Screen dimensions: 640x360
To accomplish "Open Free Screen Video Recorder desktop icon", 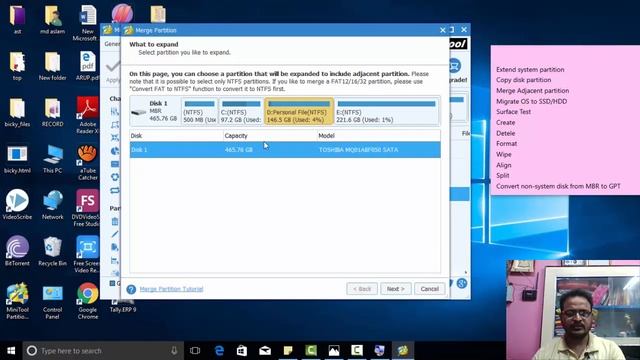I will pyautogui.click(x=88, y=254).
